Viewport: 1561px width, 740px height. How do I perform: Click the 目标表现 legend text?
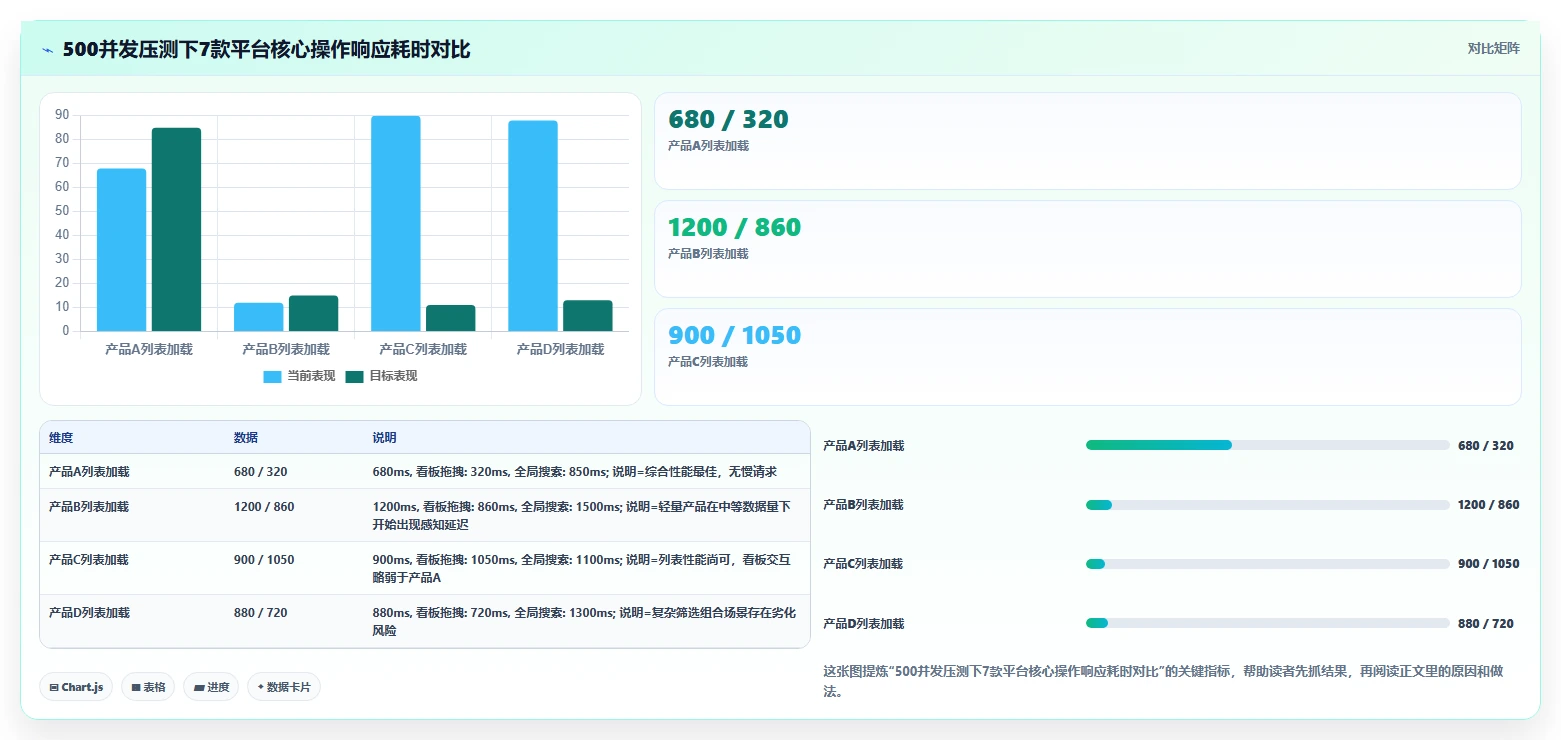point(393,376)
